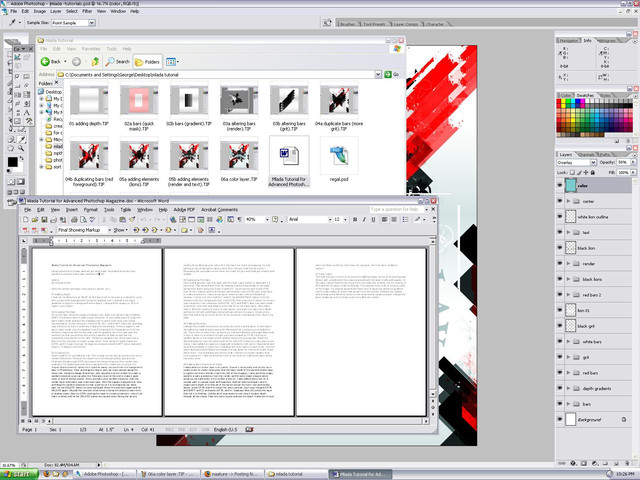Click the Align Left icon in Word

(x=384, y=220)
